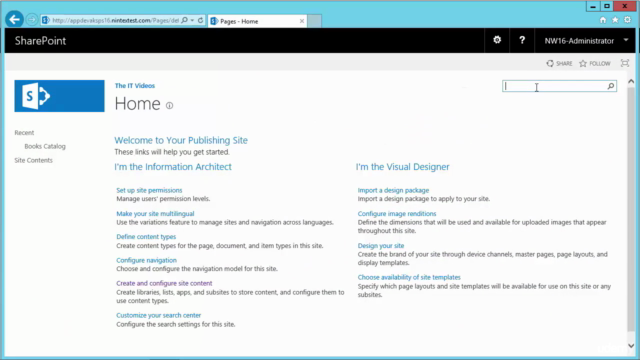Screen dimensions: 640x360
Task: Click the SHARE button
Action: (x=559, y=64)
